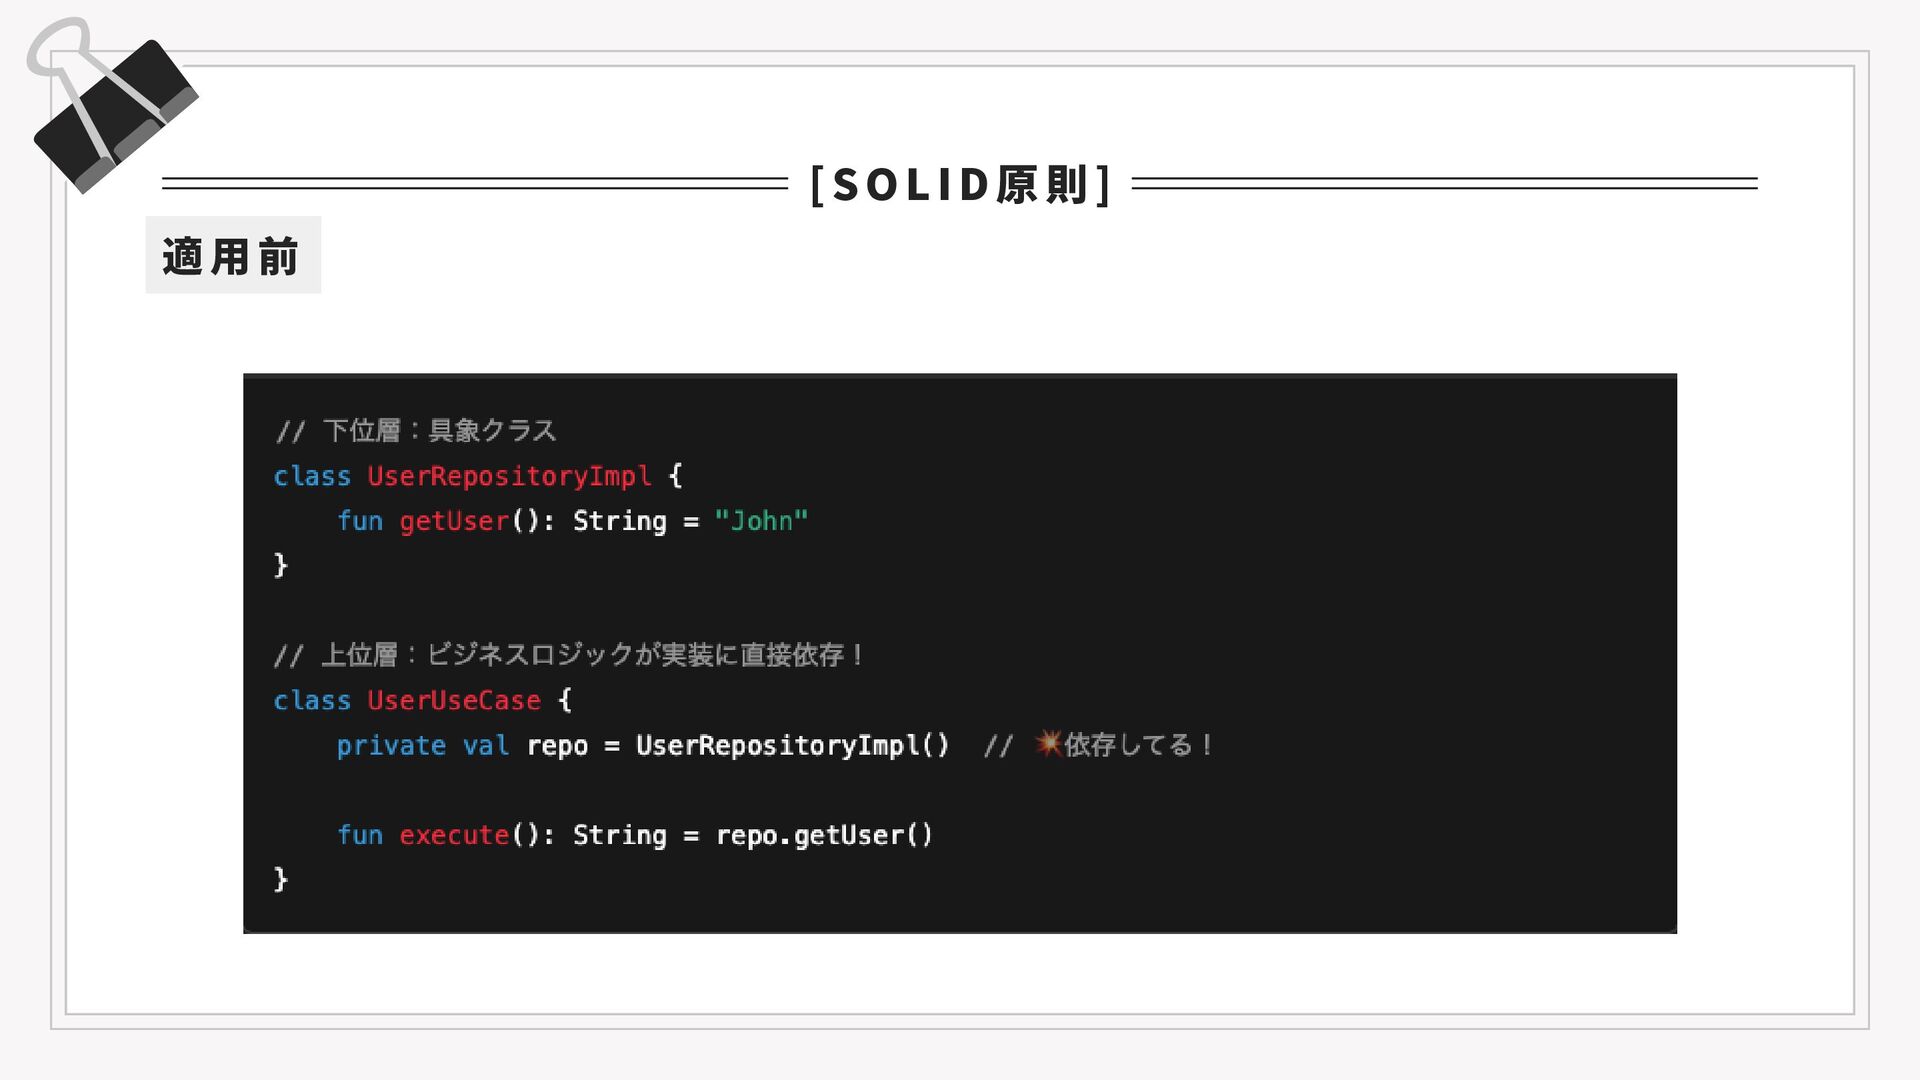Click the 下位層 comment line
This screenshot has height=1080, width=1920.
[x=415, y=430]
